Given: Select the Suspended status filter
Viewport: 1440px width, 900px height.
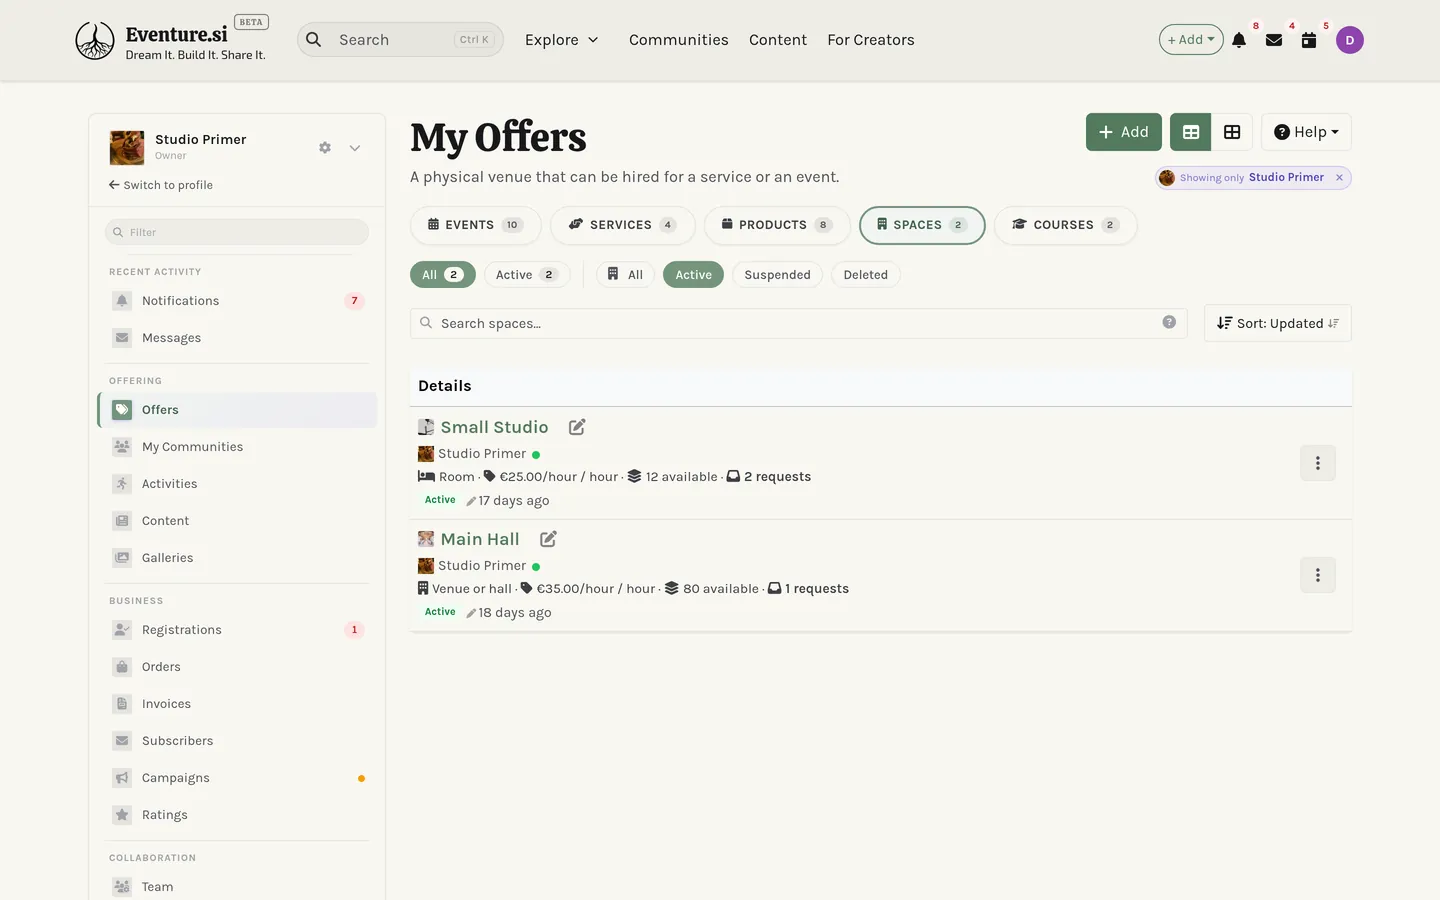Looking at the screenshot, I should pos(777,275).
